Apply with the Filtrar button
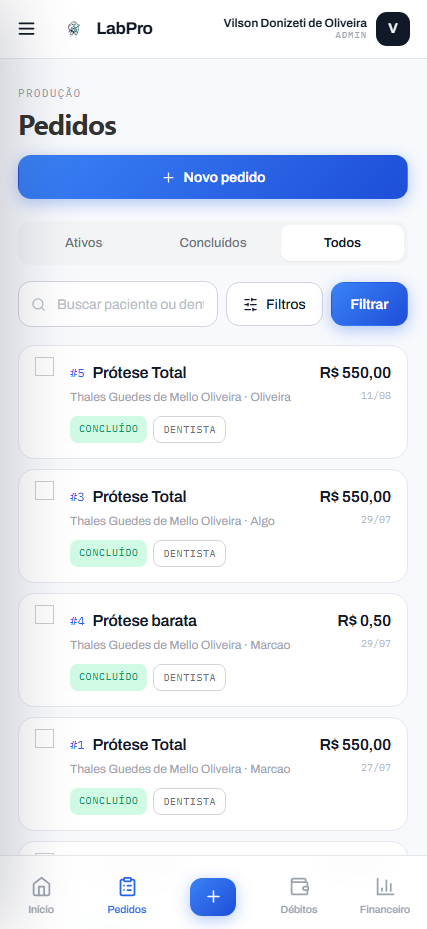Image resolution: width=427 pixels, height=929 pixels. point(370,304)
